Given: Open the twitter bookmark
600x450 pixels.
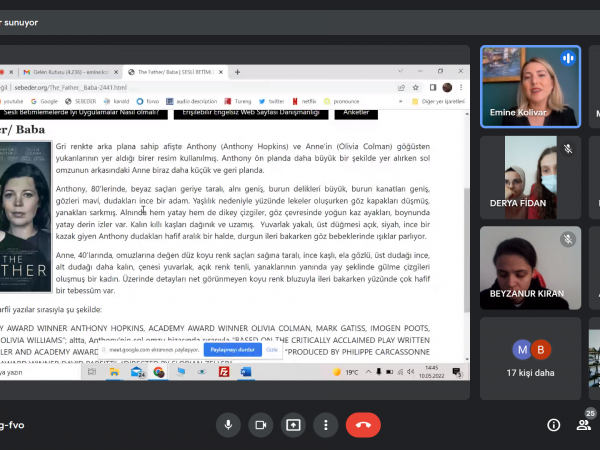Looking at the screenshot, I should 271,101.
